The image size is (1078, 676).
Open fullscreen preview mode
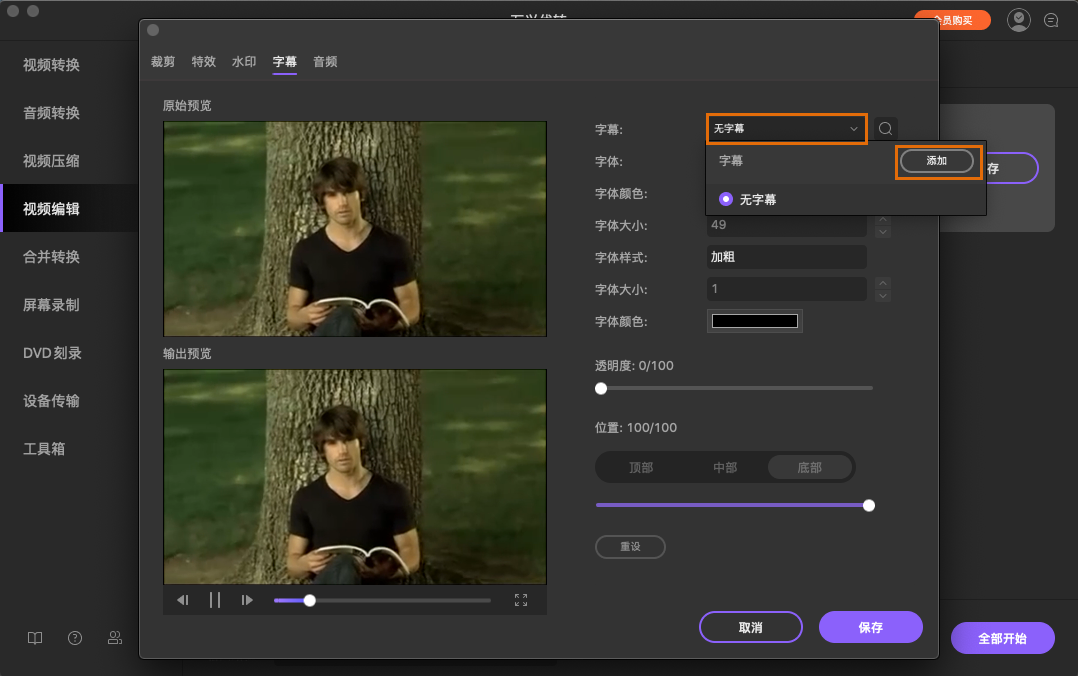pos(521,600)
